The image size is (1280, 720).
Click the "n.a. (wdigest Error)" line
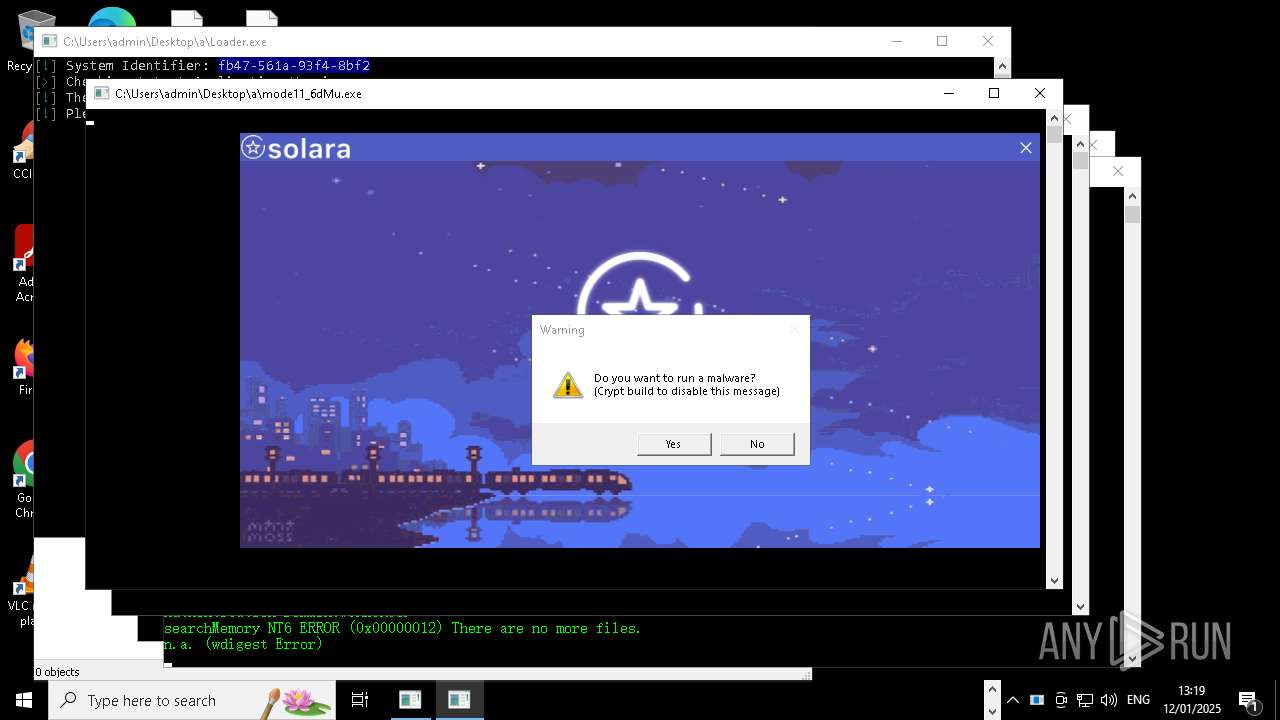(x=243, y=645)
